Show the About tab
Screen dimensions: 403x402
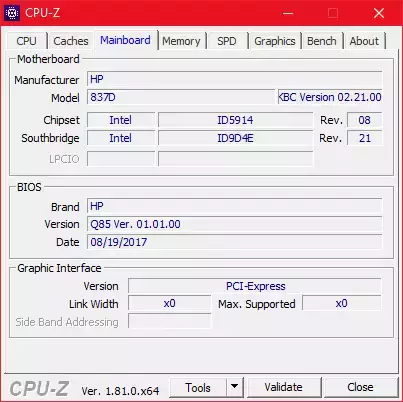[364, 41]
